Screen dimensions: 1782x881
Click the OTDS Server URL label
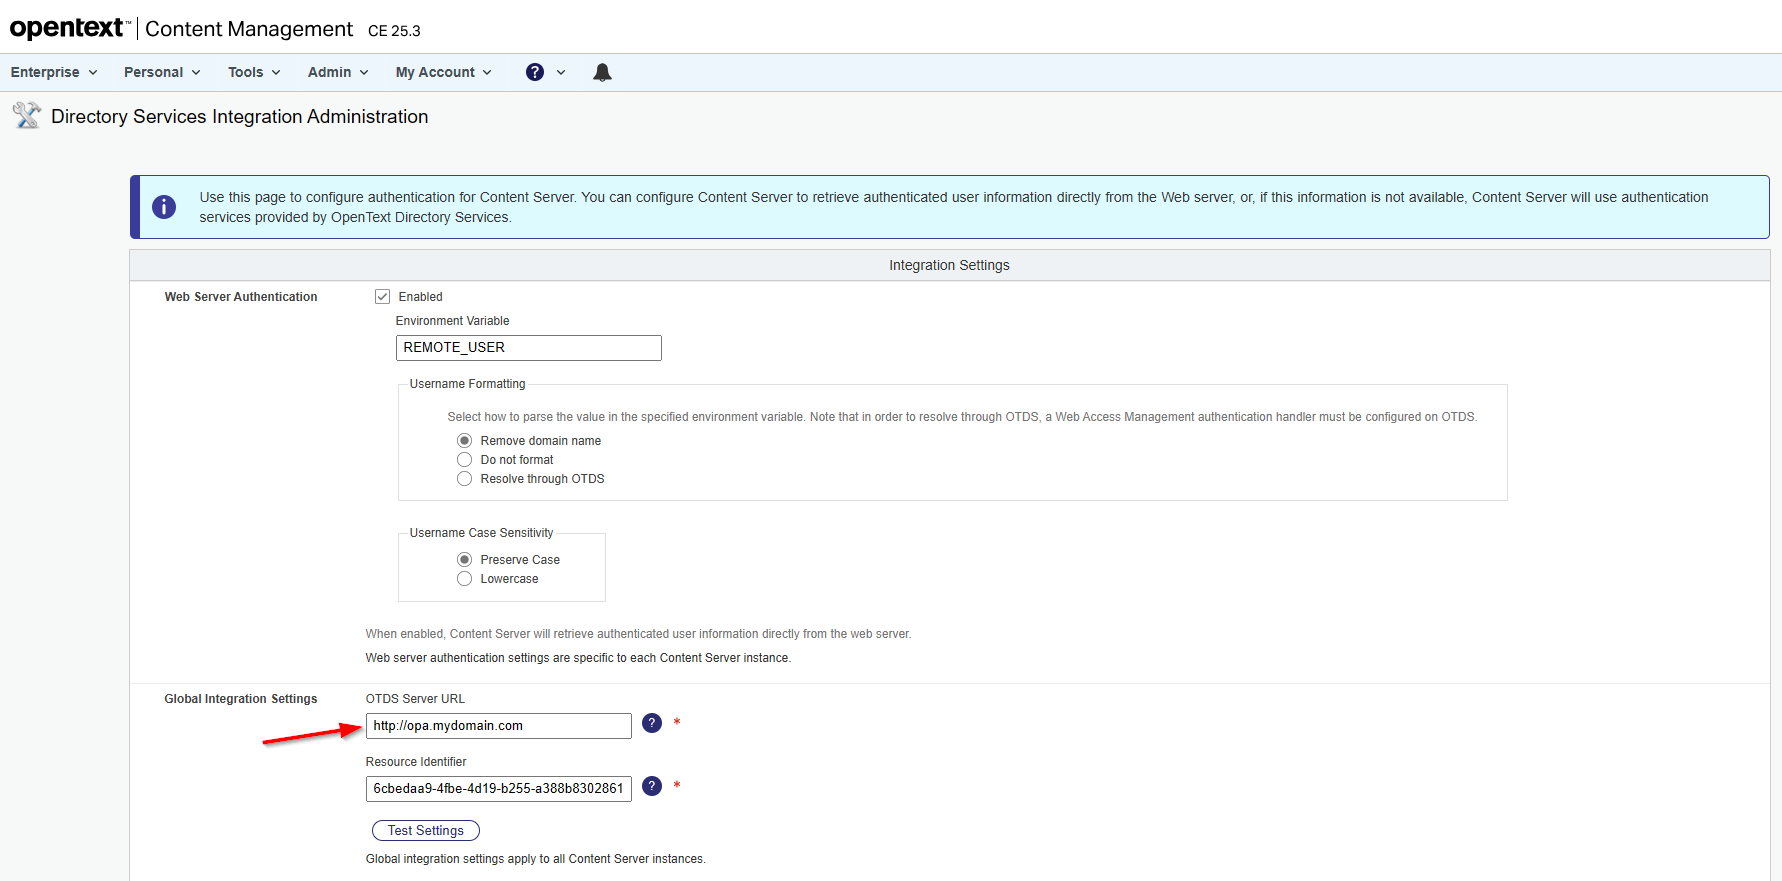[415, 699]
